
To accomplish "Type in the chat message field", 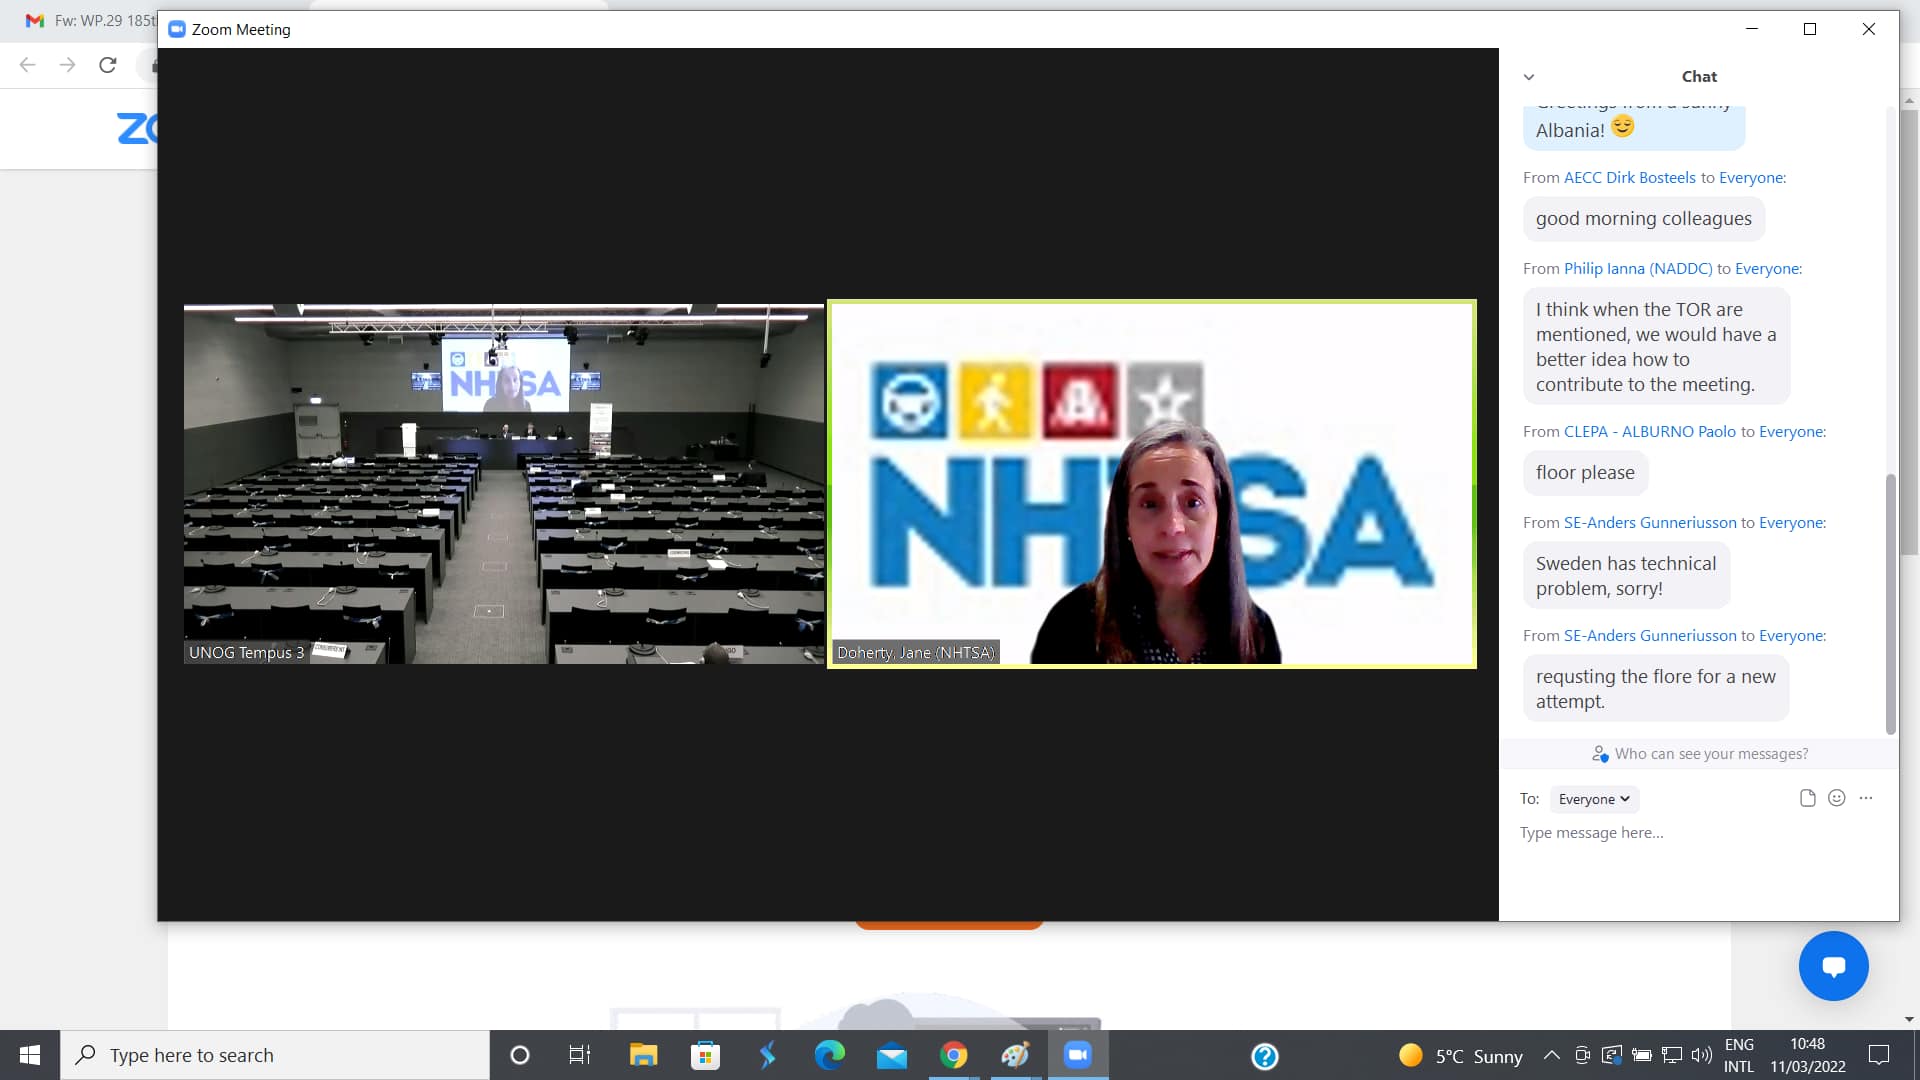I will coord(1690,833).
